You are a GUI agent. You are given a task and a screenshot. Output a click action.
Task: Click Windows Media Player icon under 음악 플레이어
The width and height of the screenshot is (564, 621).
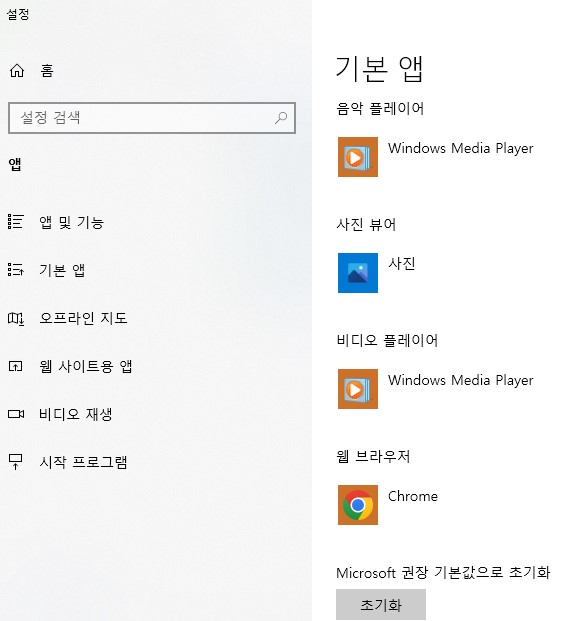pyautogui.click(x=358, y=157)
